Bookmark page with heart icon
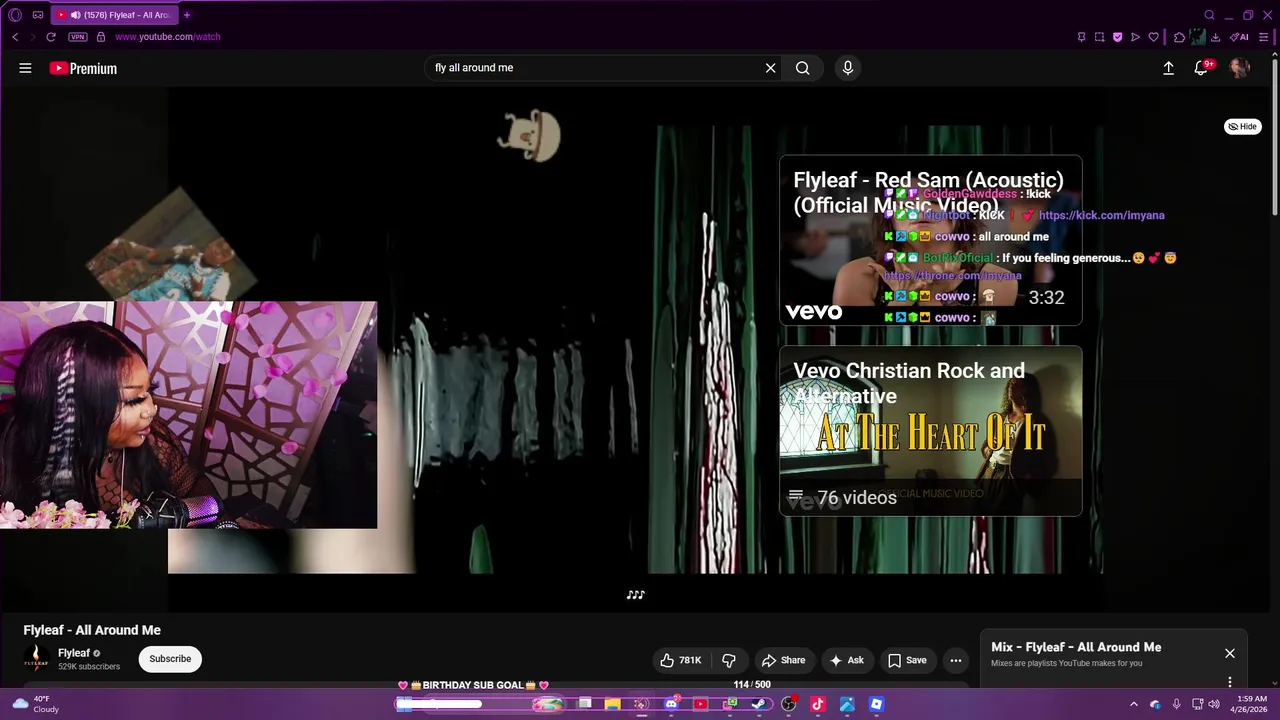This screenshot has height=720, width=1280. click(x=1153, y=37)
